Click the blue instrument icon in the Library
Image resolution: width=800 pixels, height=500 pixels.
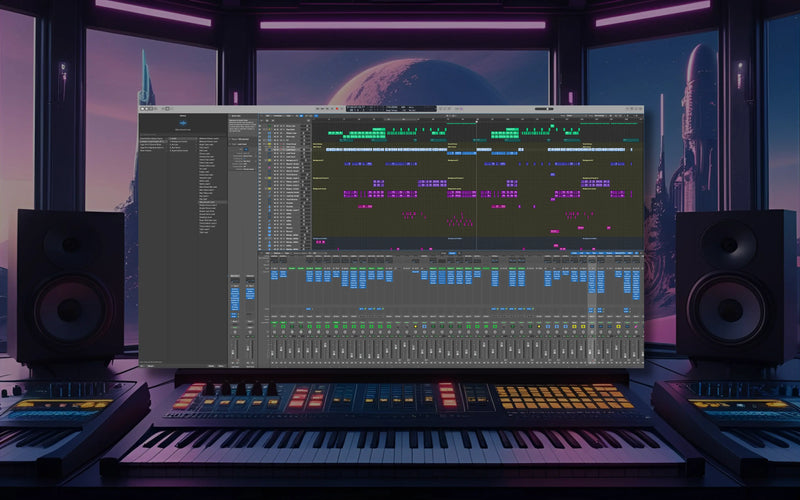pos(183,124)
